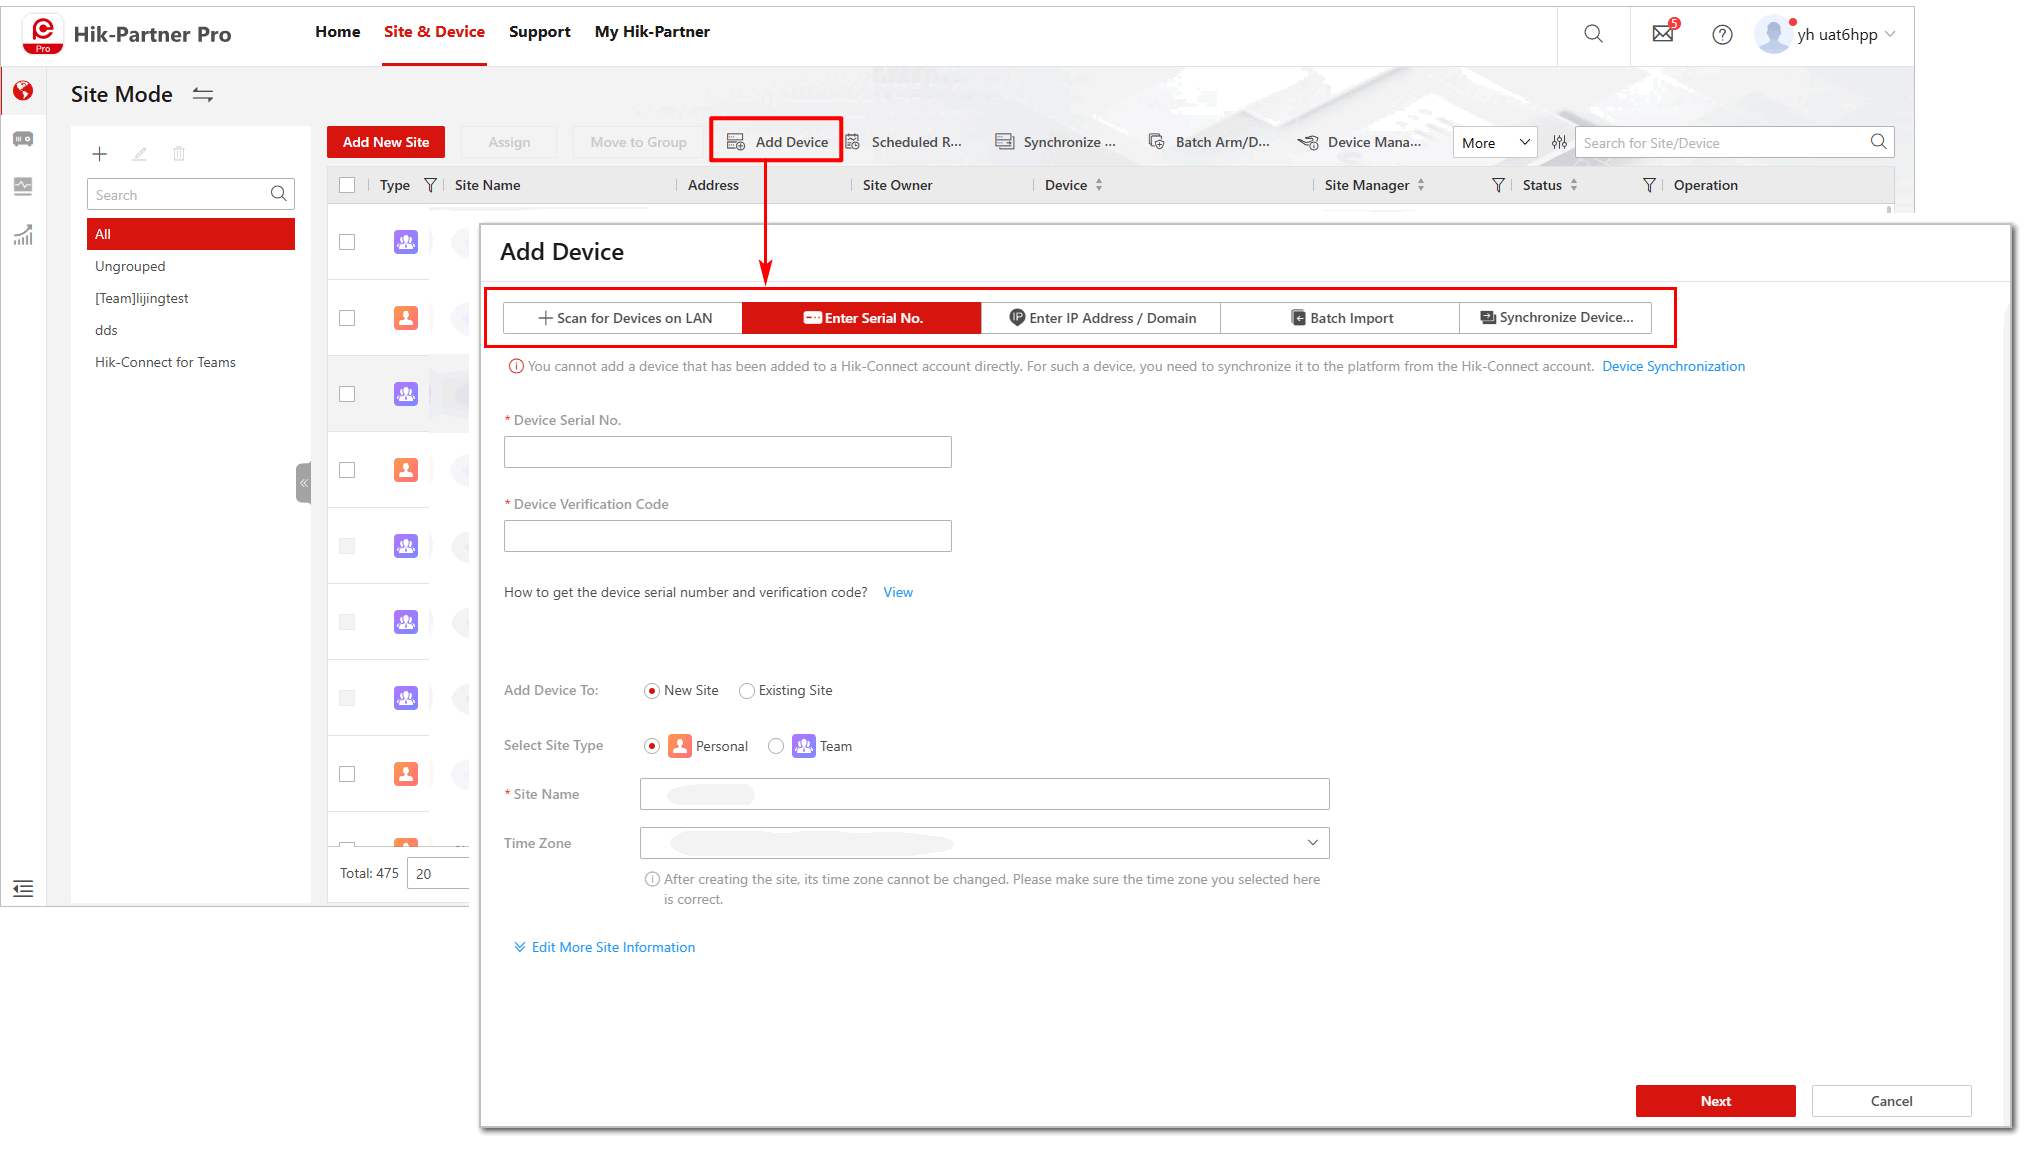Click the Add Device toolbar button
Image resolution: width=2033 pixels, height=1150 pixels.
[777, 142]
